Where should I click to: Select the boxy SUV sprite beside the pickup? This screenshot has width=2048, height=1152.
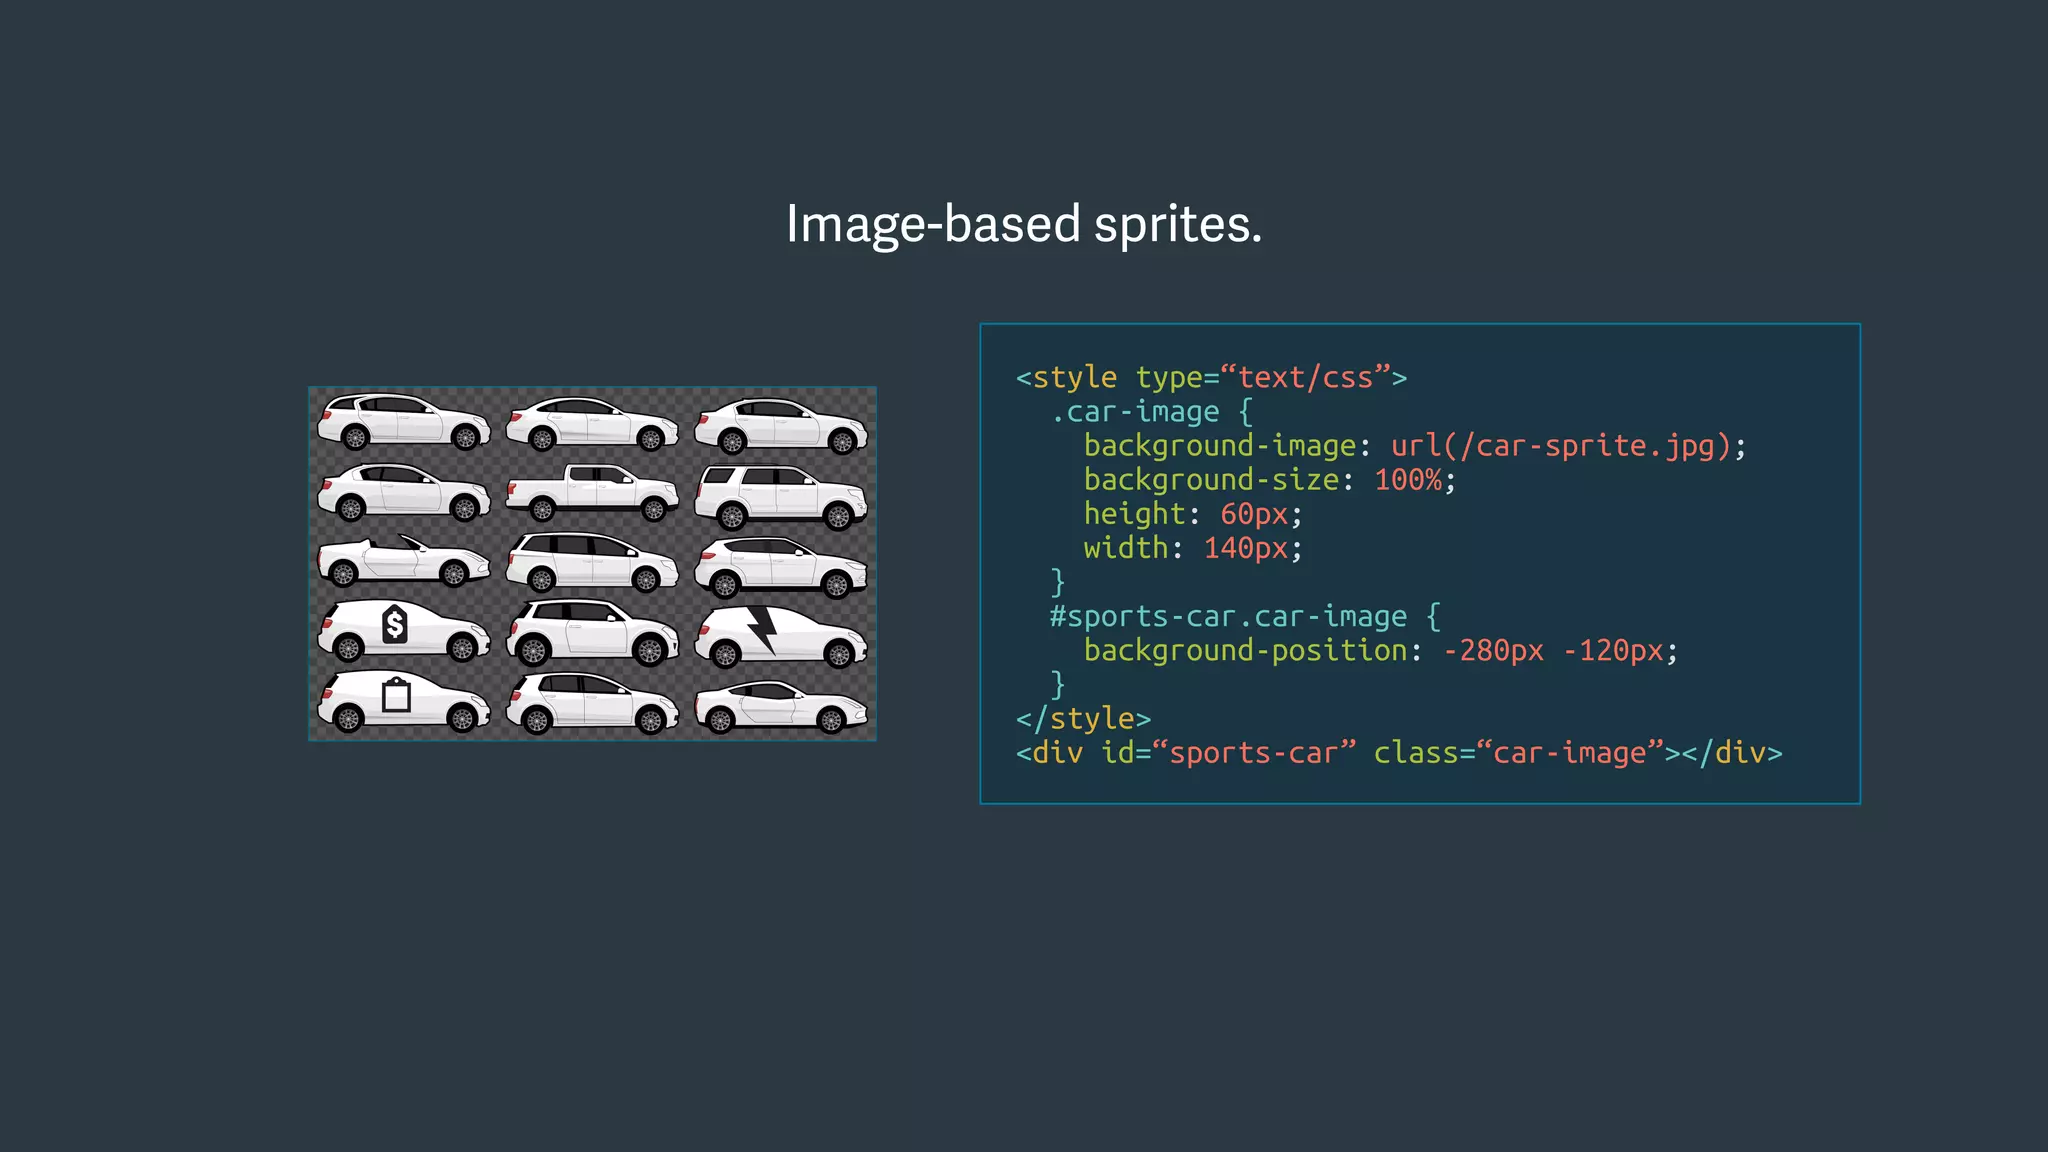[781, 496]
